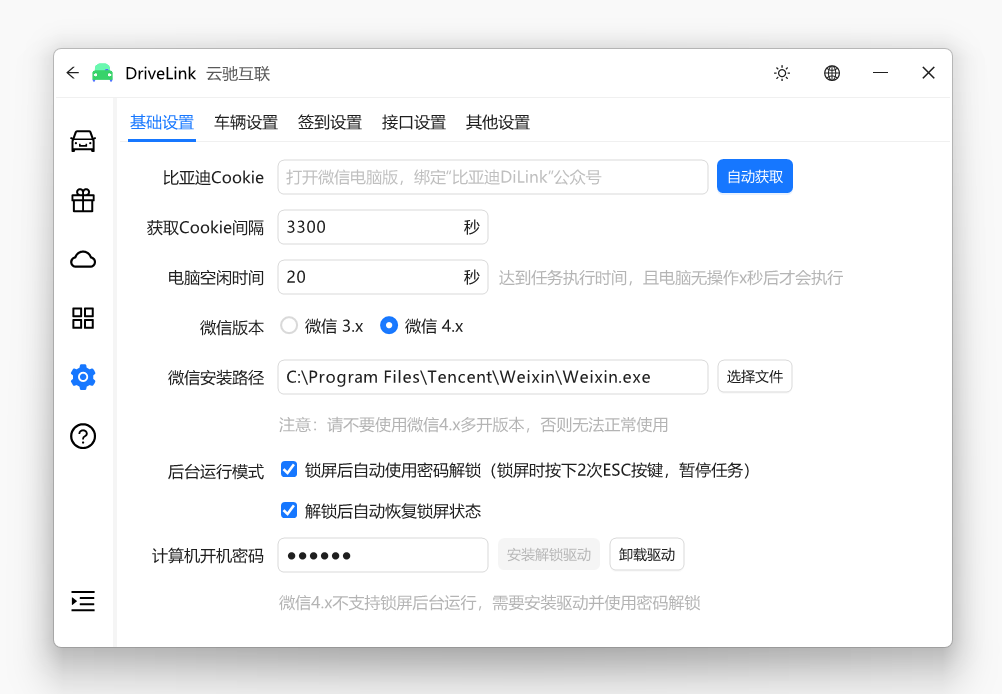The image size is (1002, 694).
Task: Click the green DriveLink car logo
Action: [x=102, y=72]
